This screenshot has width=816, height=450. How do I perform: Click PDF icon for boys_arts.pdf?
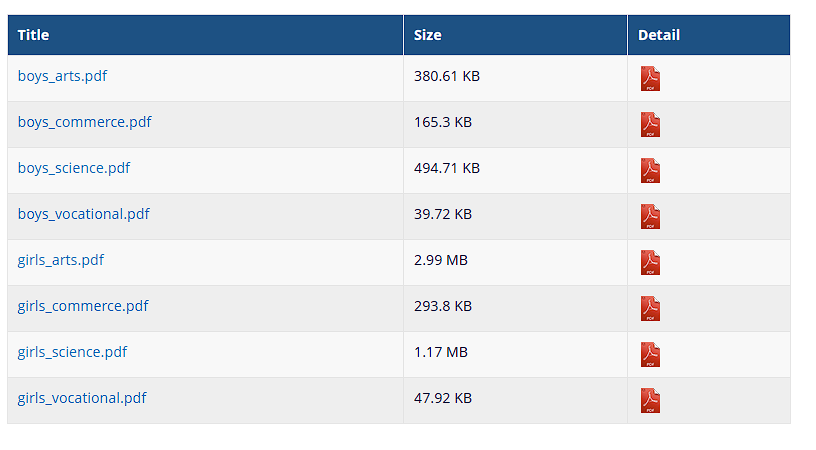[x=650, y=79]
